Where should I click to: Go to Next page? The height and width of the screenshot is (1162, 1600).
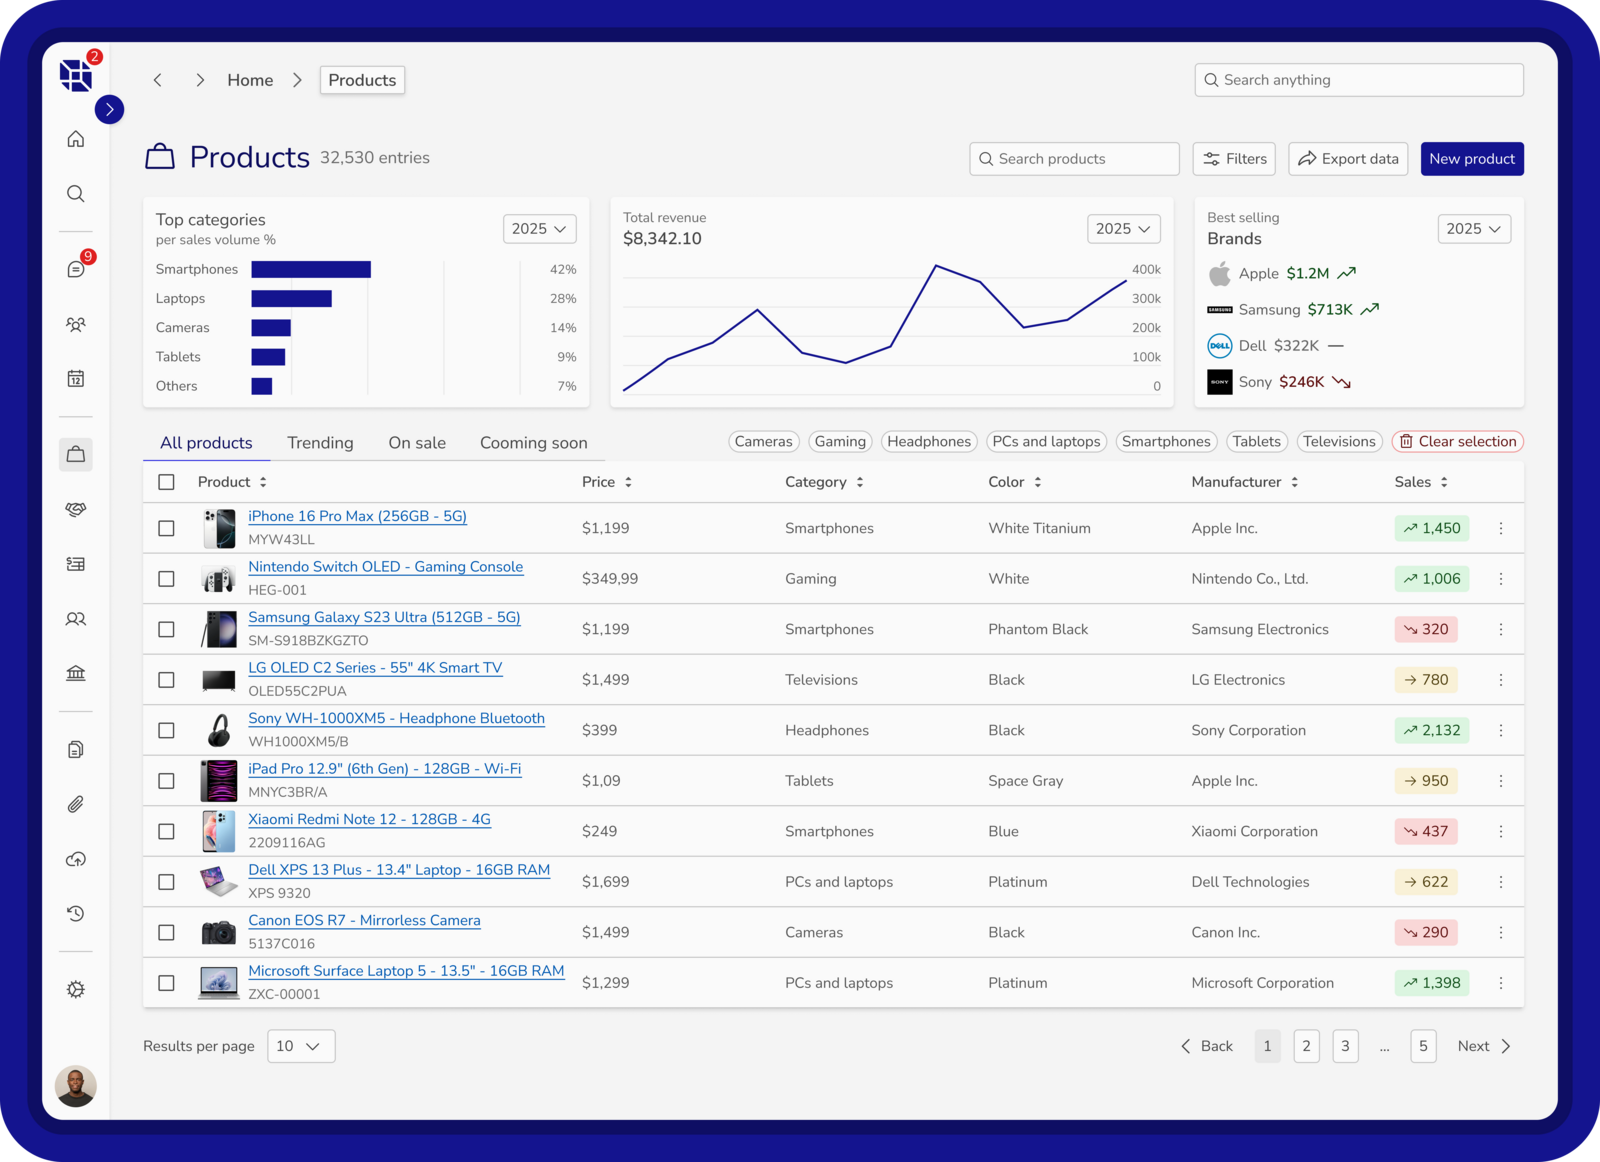(x=1484, y=1046)
